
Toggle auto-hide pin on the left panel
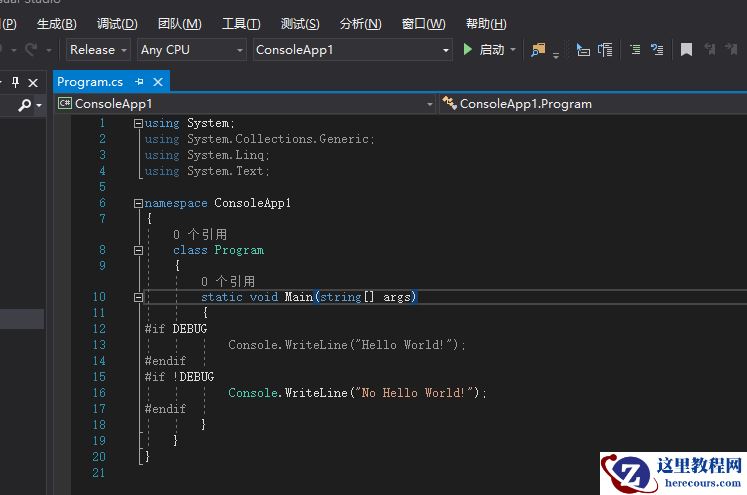[x=15, y=82]
